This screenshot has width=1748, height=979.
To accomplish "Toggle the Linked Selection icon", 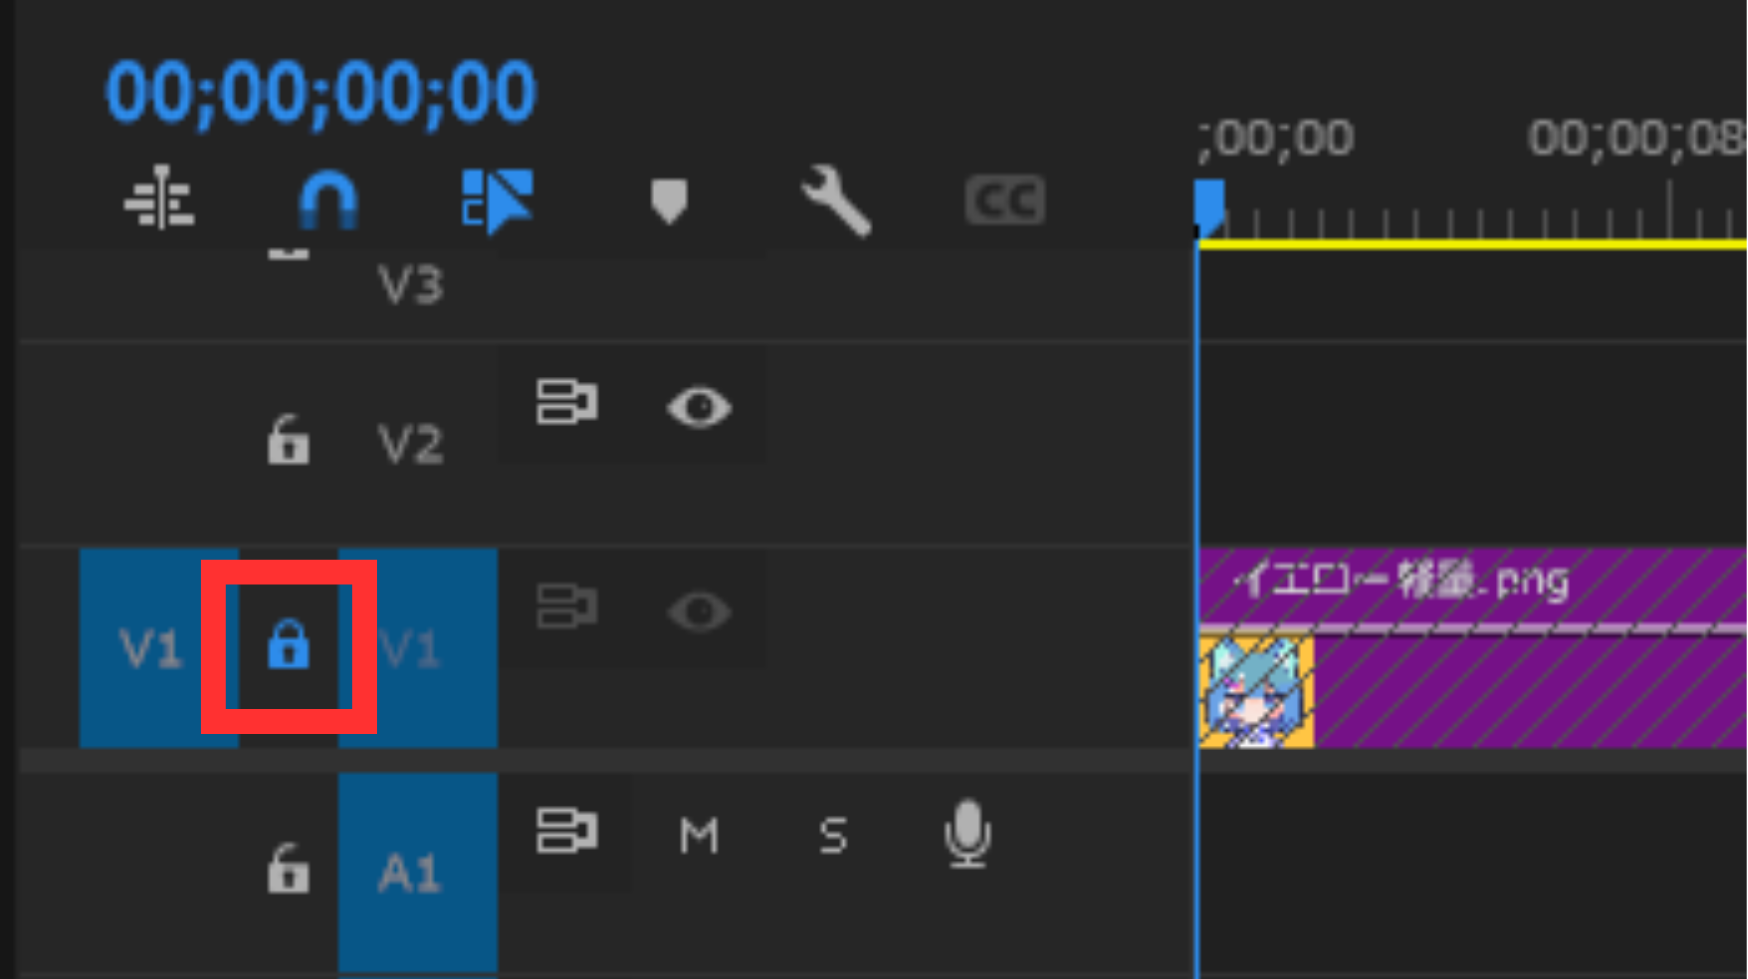I will (x=497, y=200).
